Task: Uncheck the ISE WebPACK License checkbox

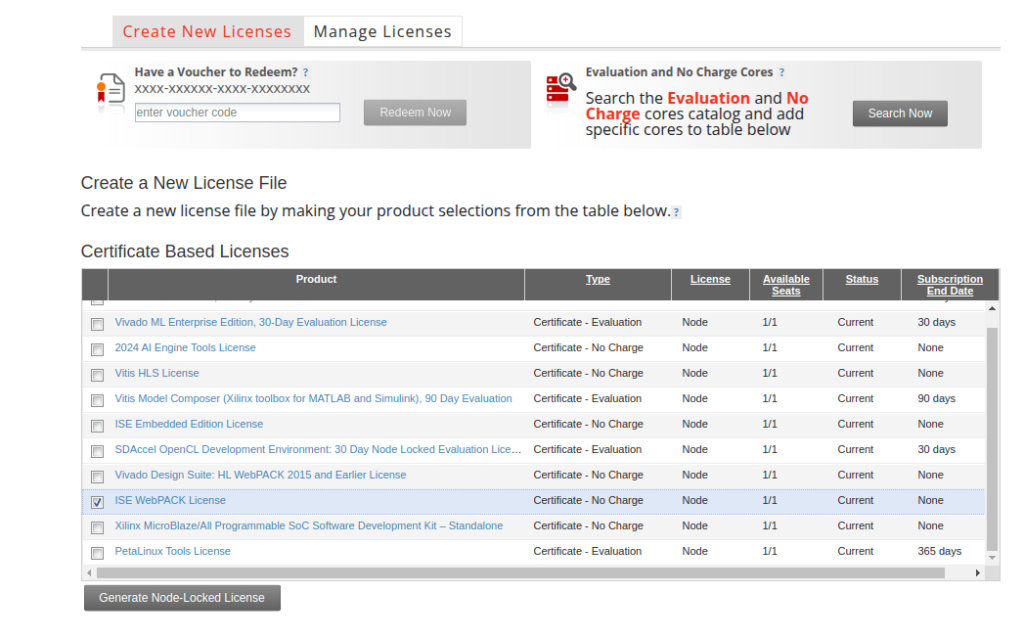Action: pos(97,502)
